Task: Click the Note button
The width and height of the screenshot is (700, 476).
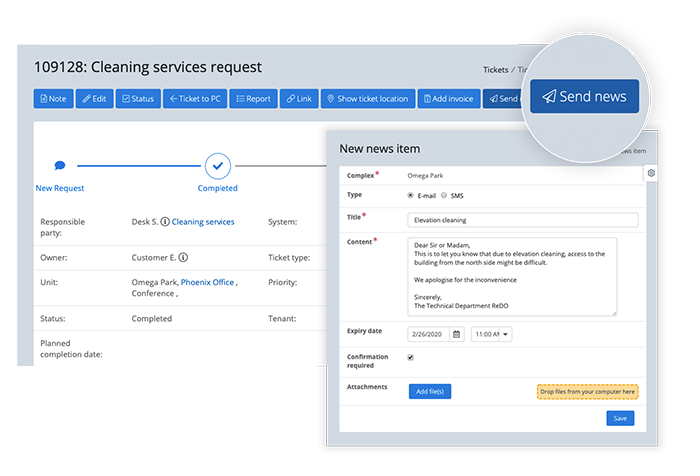Action: click(54, 99)
